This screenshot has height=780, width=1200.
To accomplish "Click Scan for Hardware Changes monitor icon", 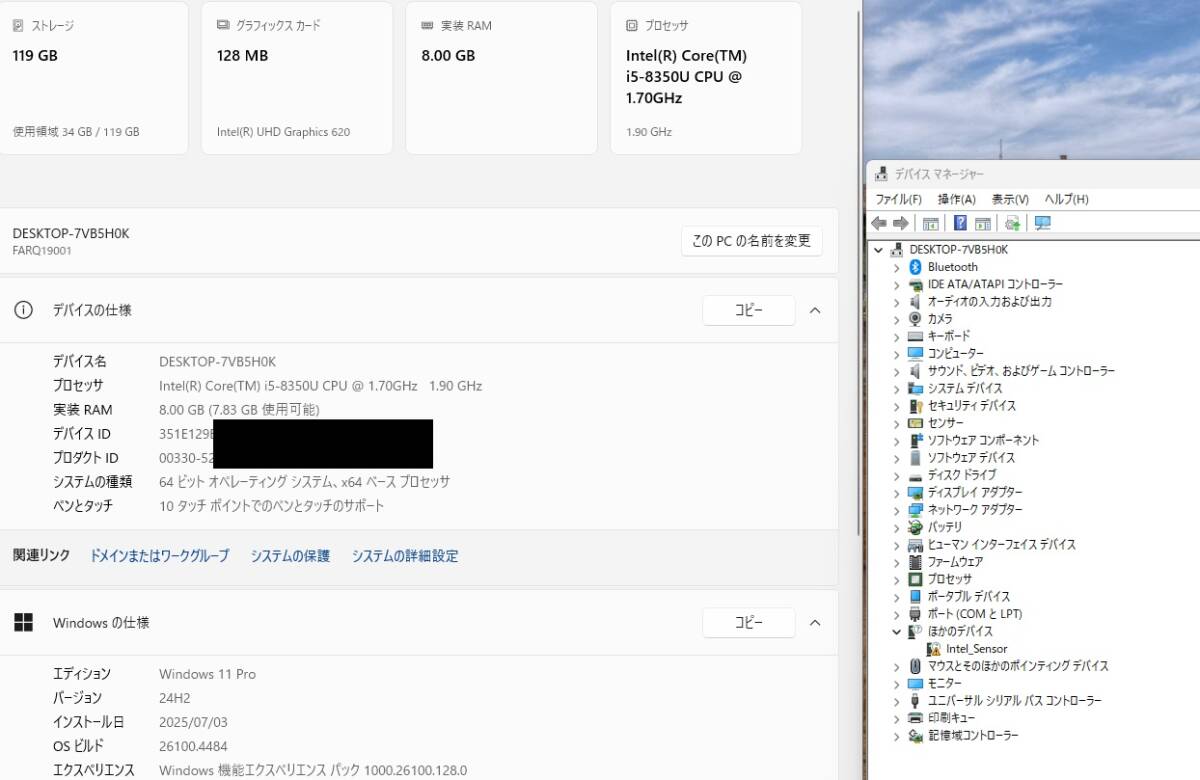I will (1043, 223).
